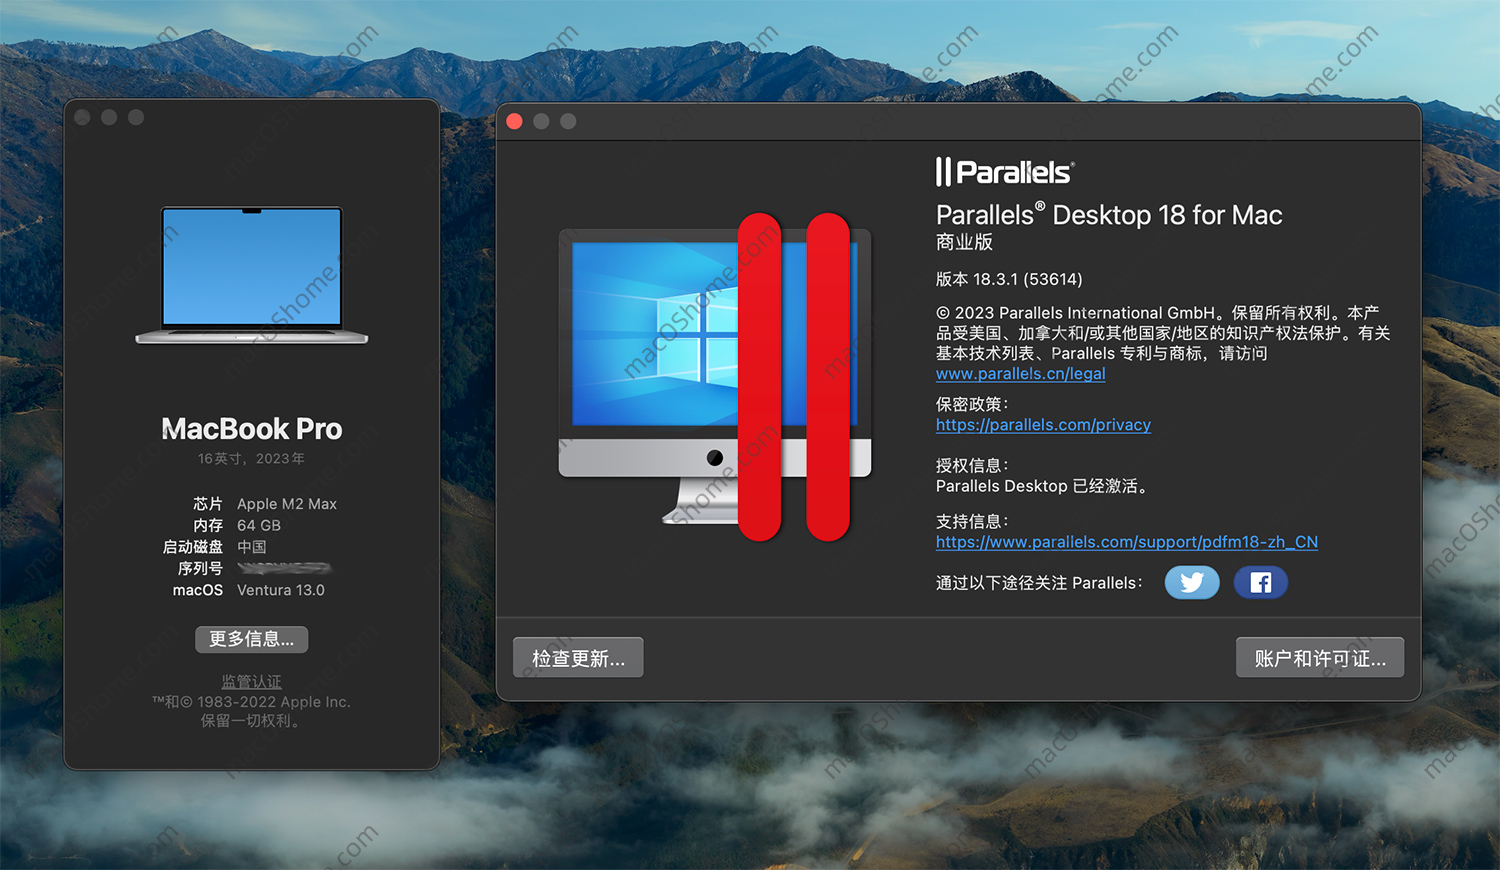Click the Apple M2 Max chip value

point(287,504)
